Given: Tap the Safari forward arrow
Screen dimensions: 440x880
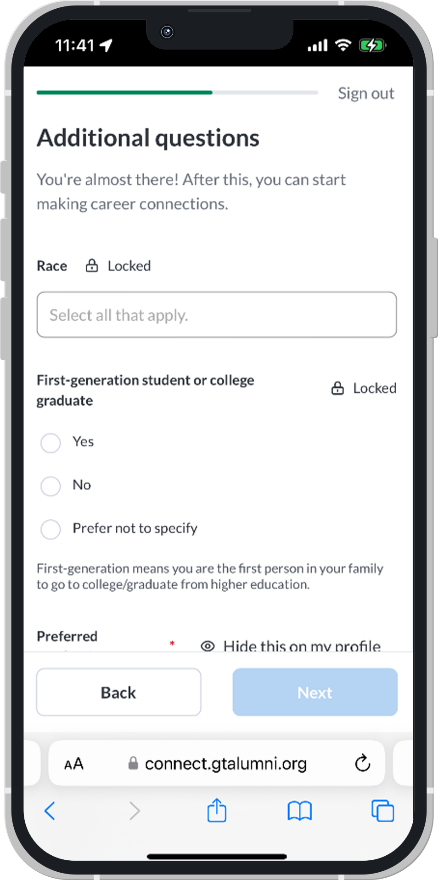Looking at the screenshot, I should 134,810.
